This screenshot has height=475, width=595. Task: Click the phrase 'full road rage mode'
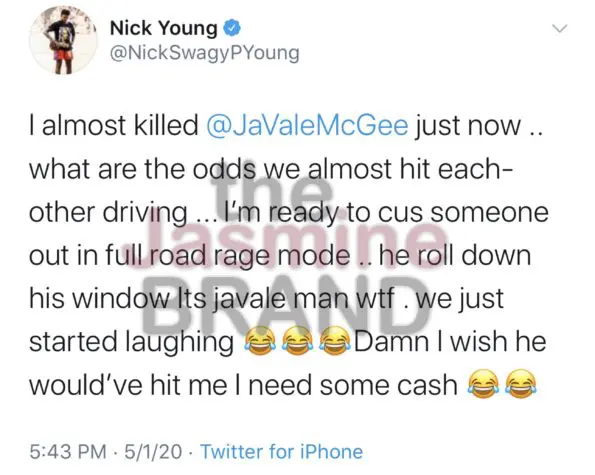pyautogui.click(x=227, y=256)
